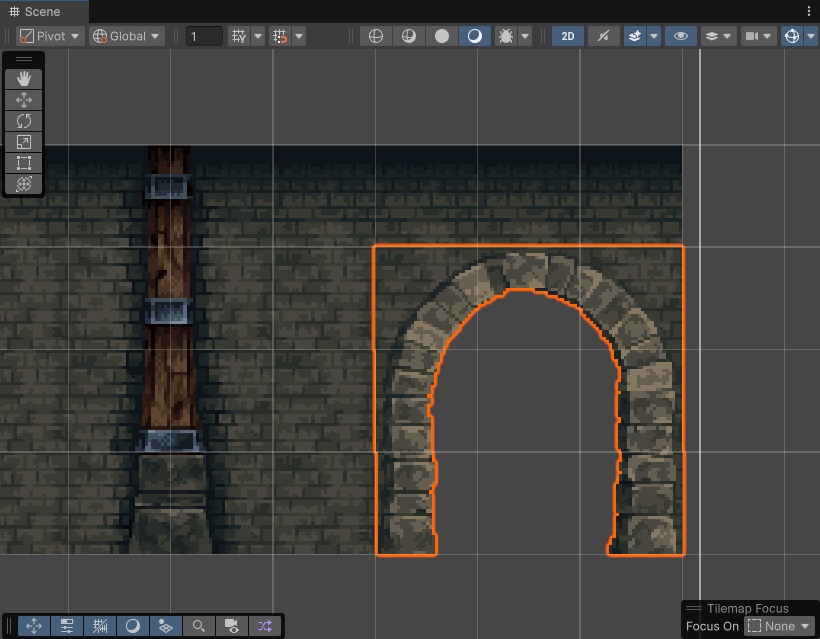The width and height of the screenshot is (820, 639).
Task: Click the Cameras overlay icon in bottom bar
Action: click(x=232, y=625)
